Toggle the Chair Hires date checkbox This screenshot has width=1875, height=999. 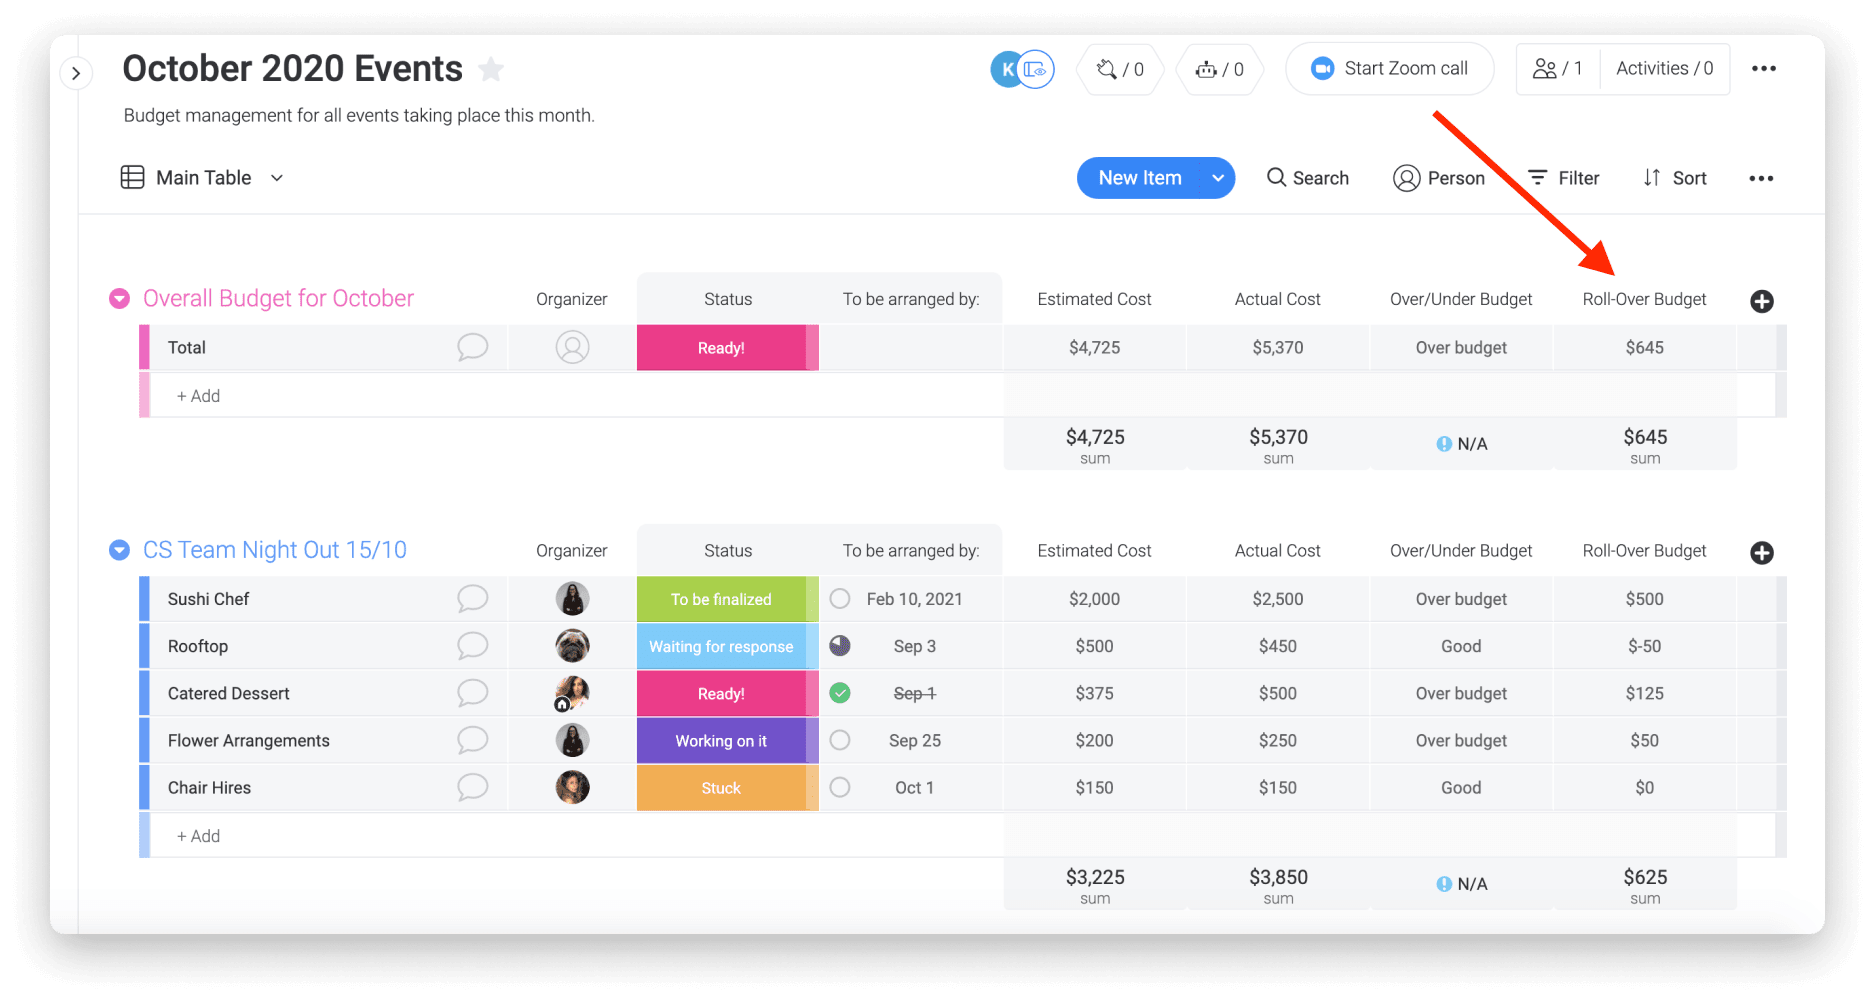(840, 788)
